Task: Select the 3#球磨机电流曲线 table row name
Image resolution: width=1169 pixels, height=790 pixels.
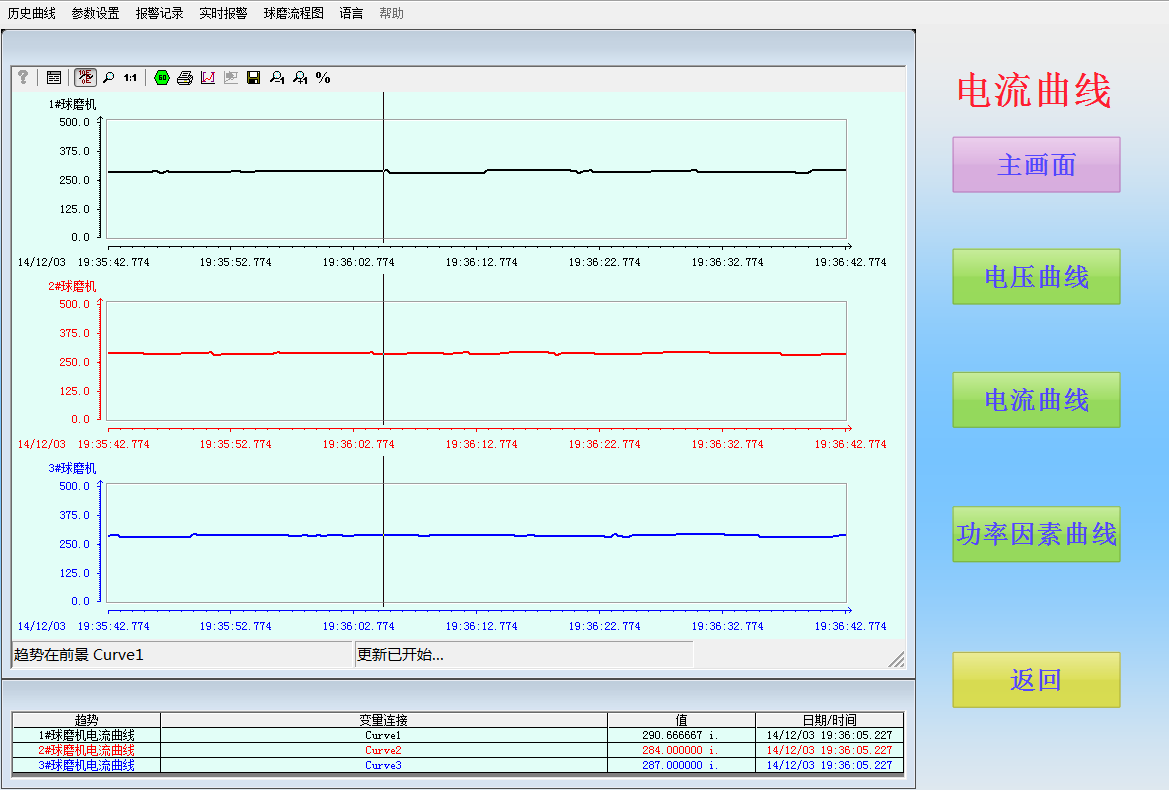Action: pyautogui.click(x=86, y=765)
